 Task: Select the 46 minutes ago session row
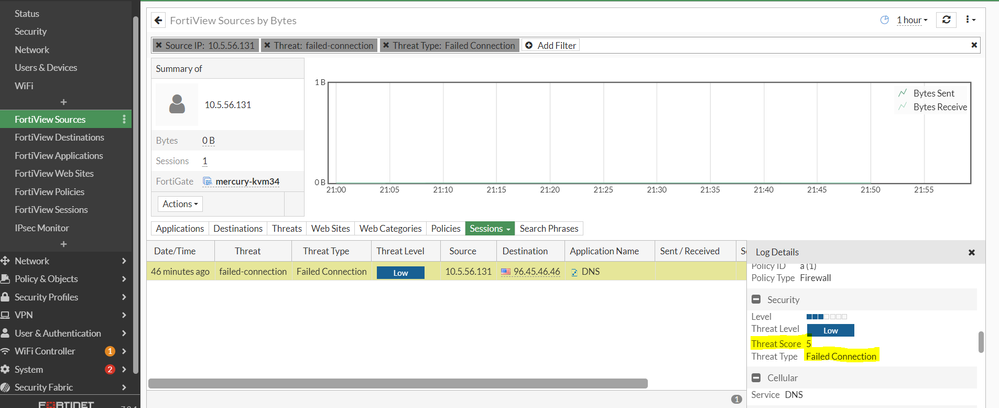click(446, 272)
